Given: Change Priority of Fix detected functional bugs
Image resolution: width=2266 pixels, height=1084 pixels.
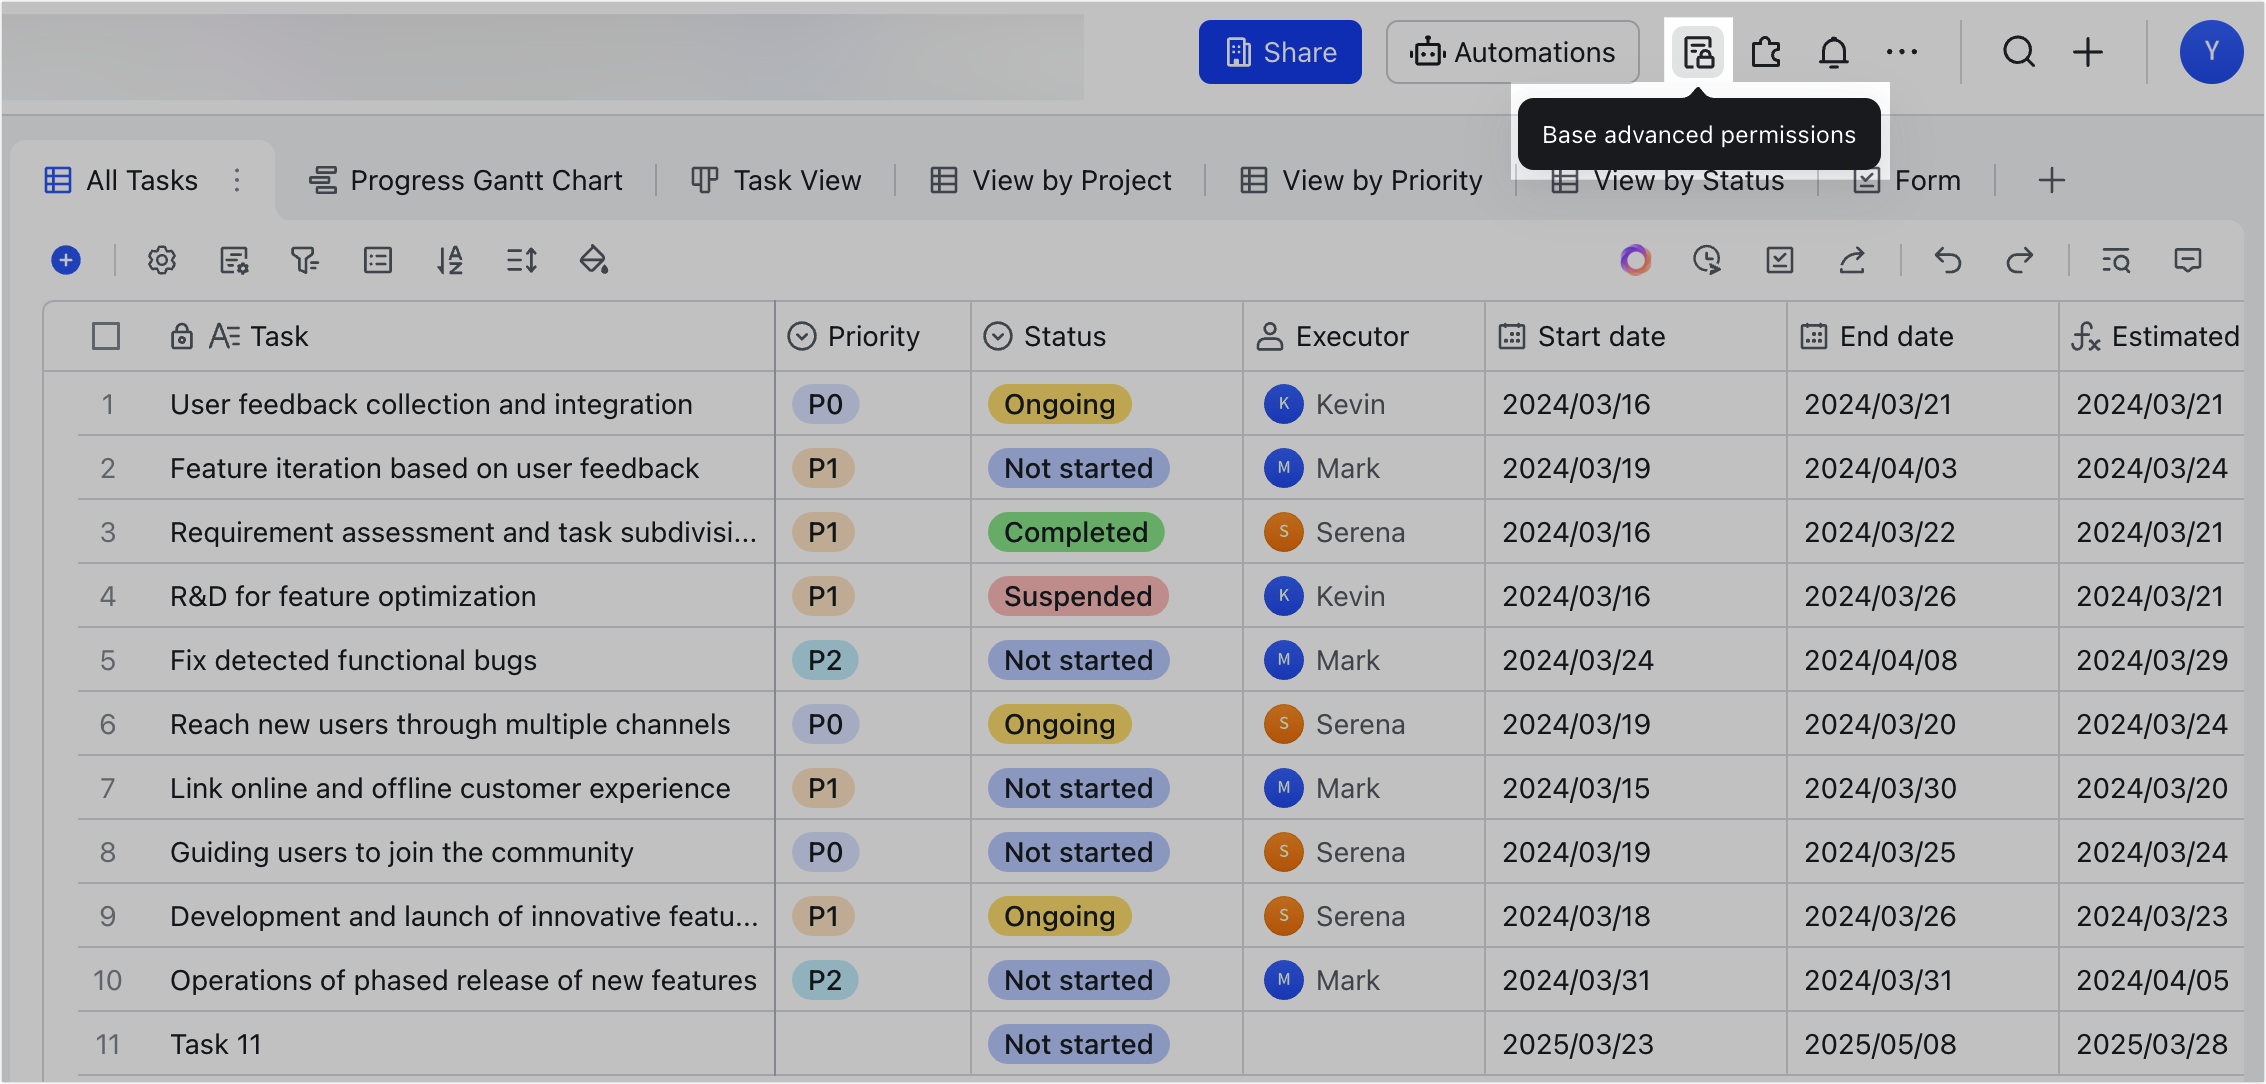Looking at the screenshot, I should (x=824, y=660).
